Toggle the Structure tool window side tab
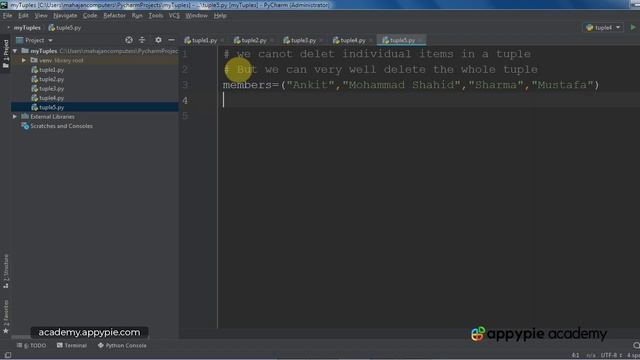 coord(6,271)
